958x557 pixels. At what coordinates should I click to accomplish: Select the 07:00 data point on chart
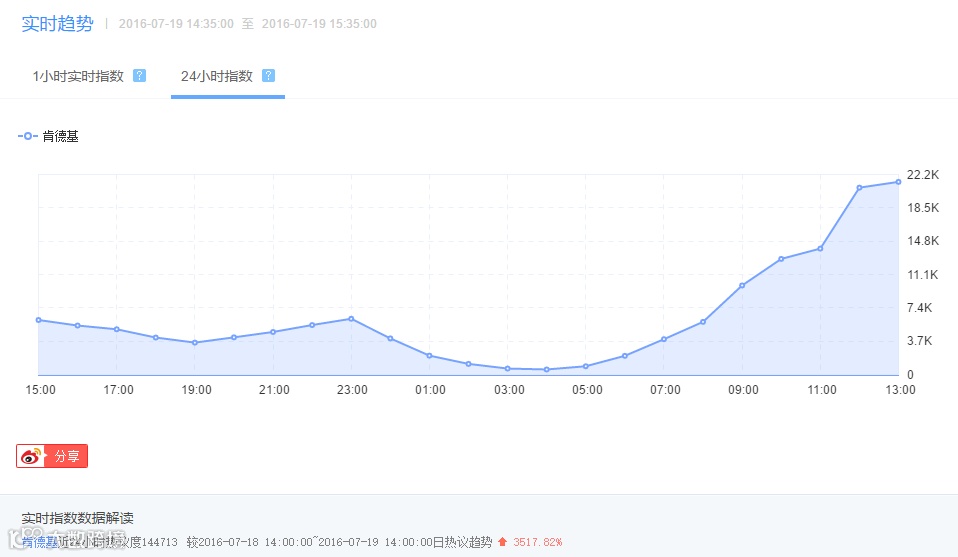(x=664, y=339)
